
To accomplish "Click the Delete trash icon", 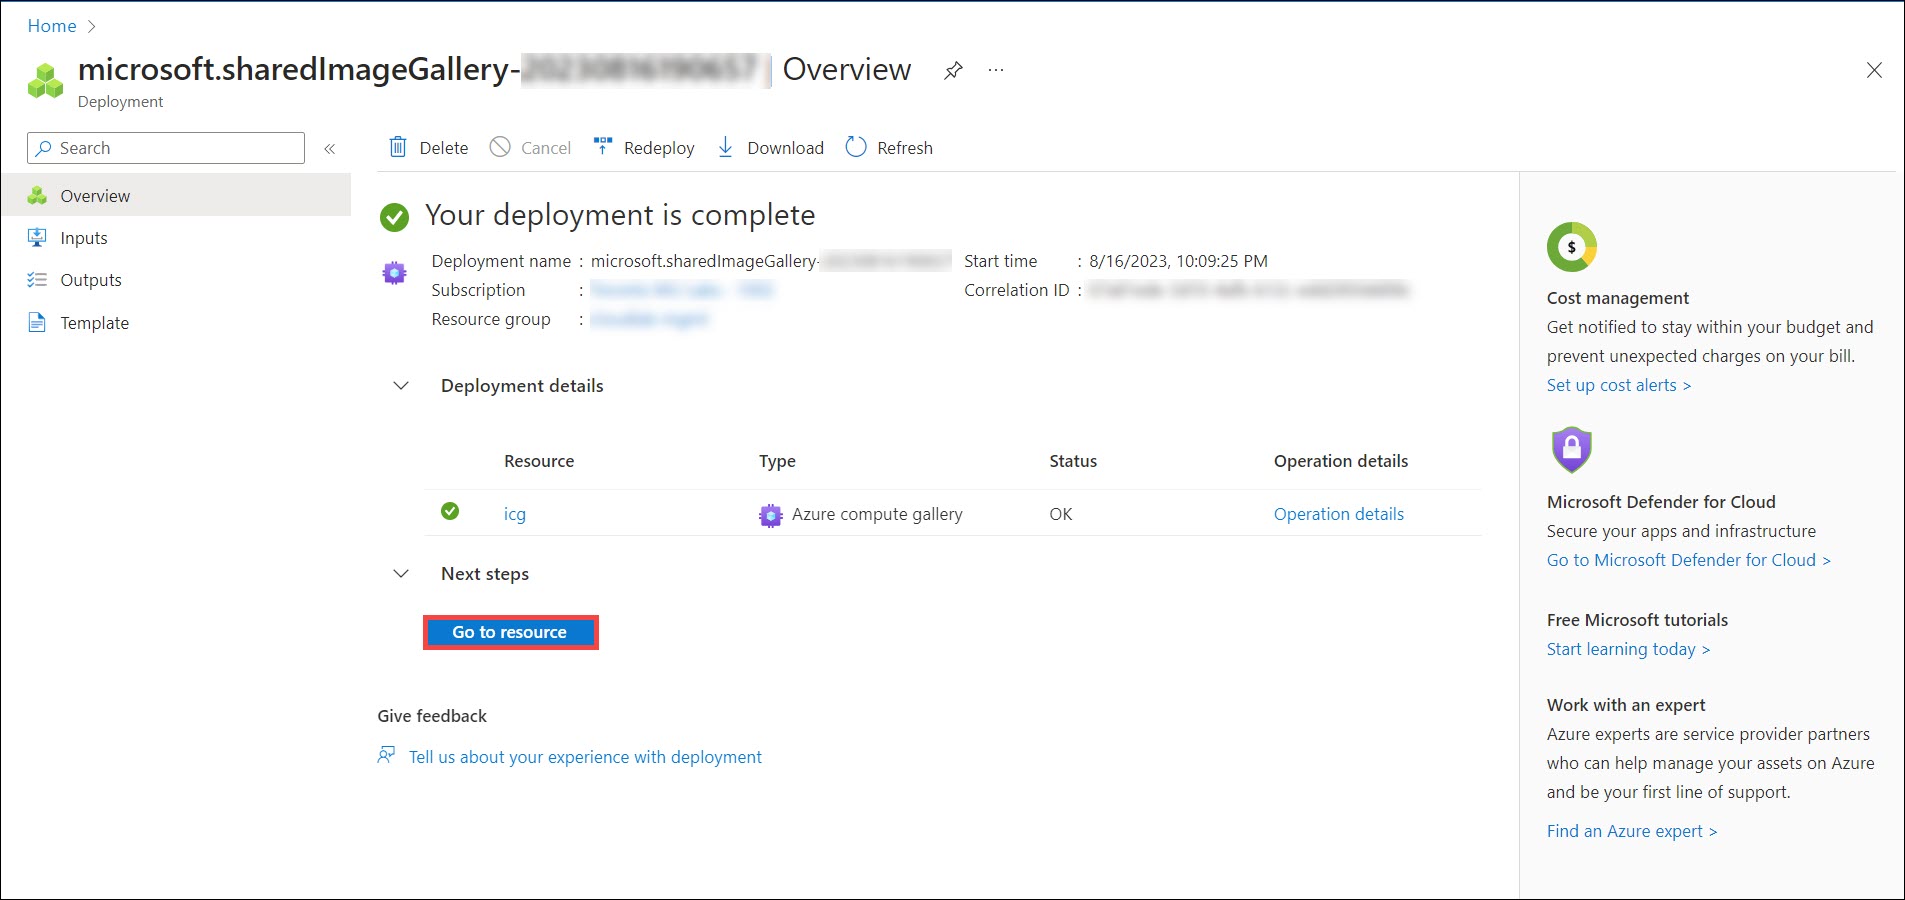I will [398, 147].
